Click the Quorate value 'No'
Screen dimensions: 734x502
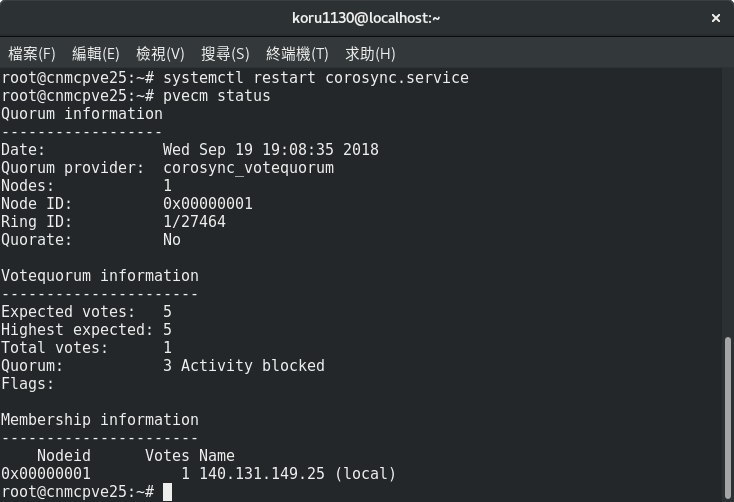(172, 240)
